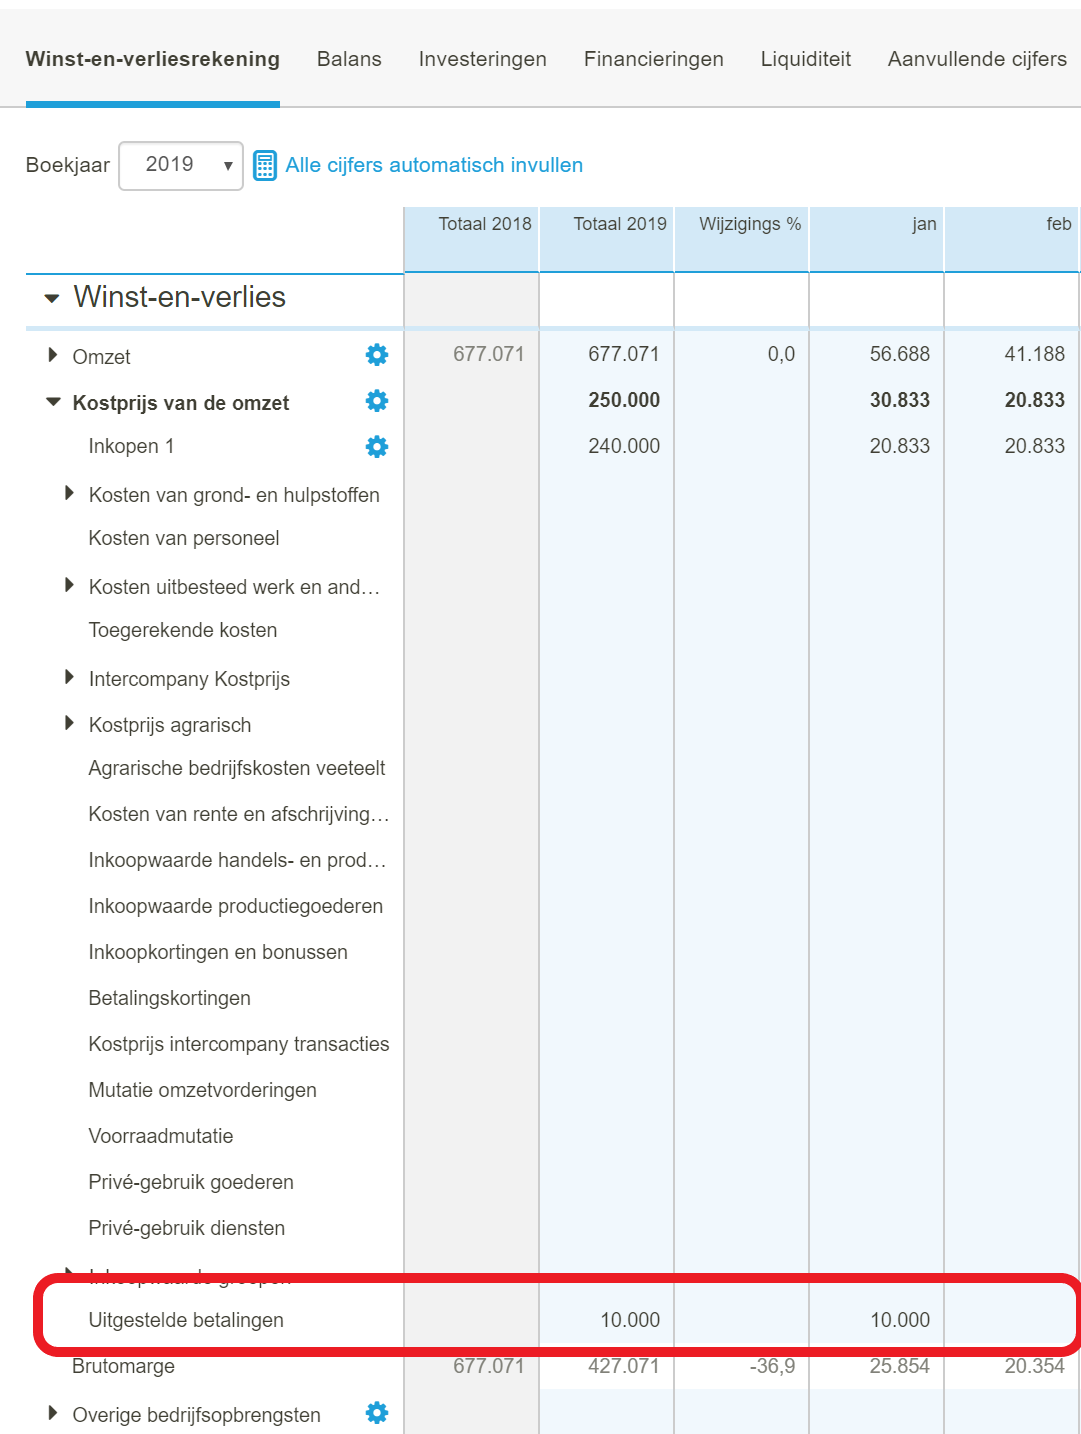Switch to the Winst-en-verliesrekening tab
This screenshot has width=1081, height=1434.
tap(153, 59)
